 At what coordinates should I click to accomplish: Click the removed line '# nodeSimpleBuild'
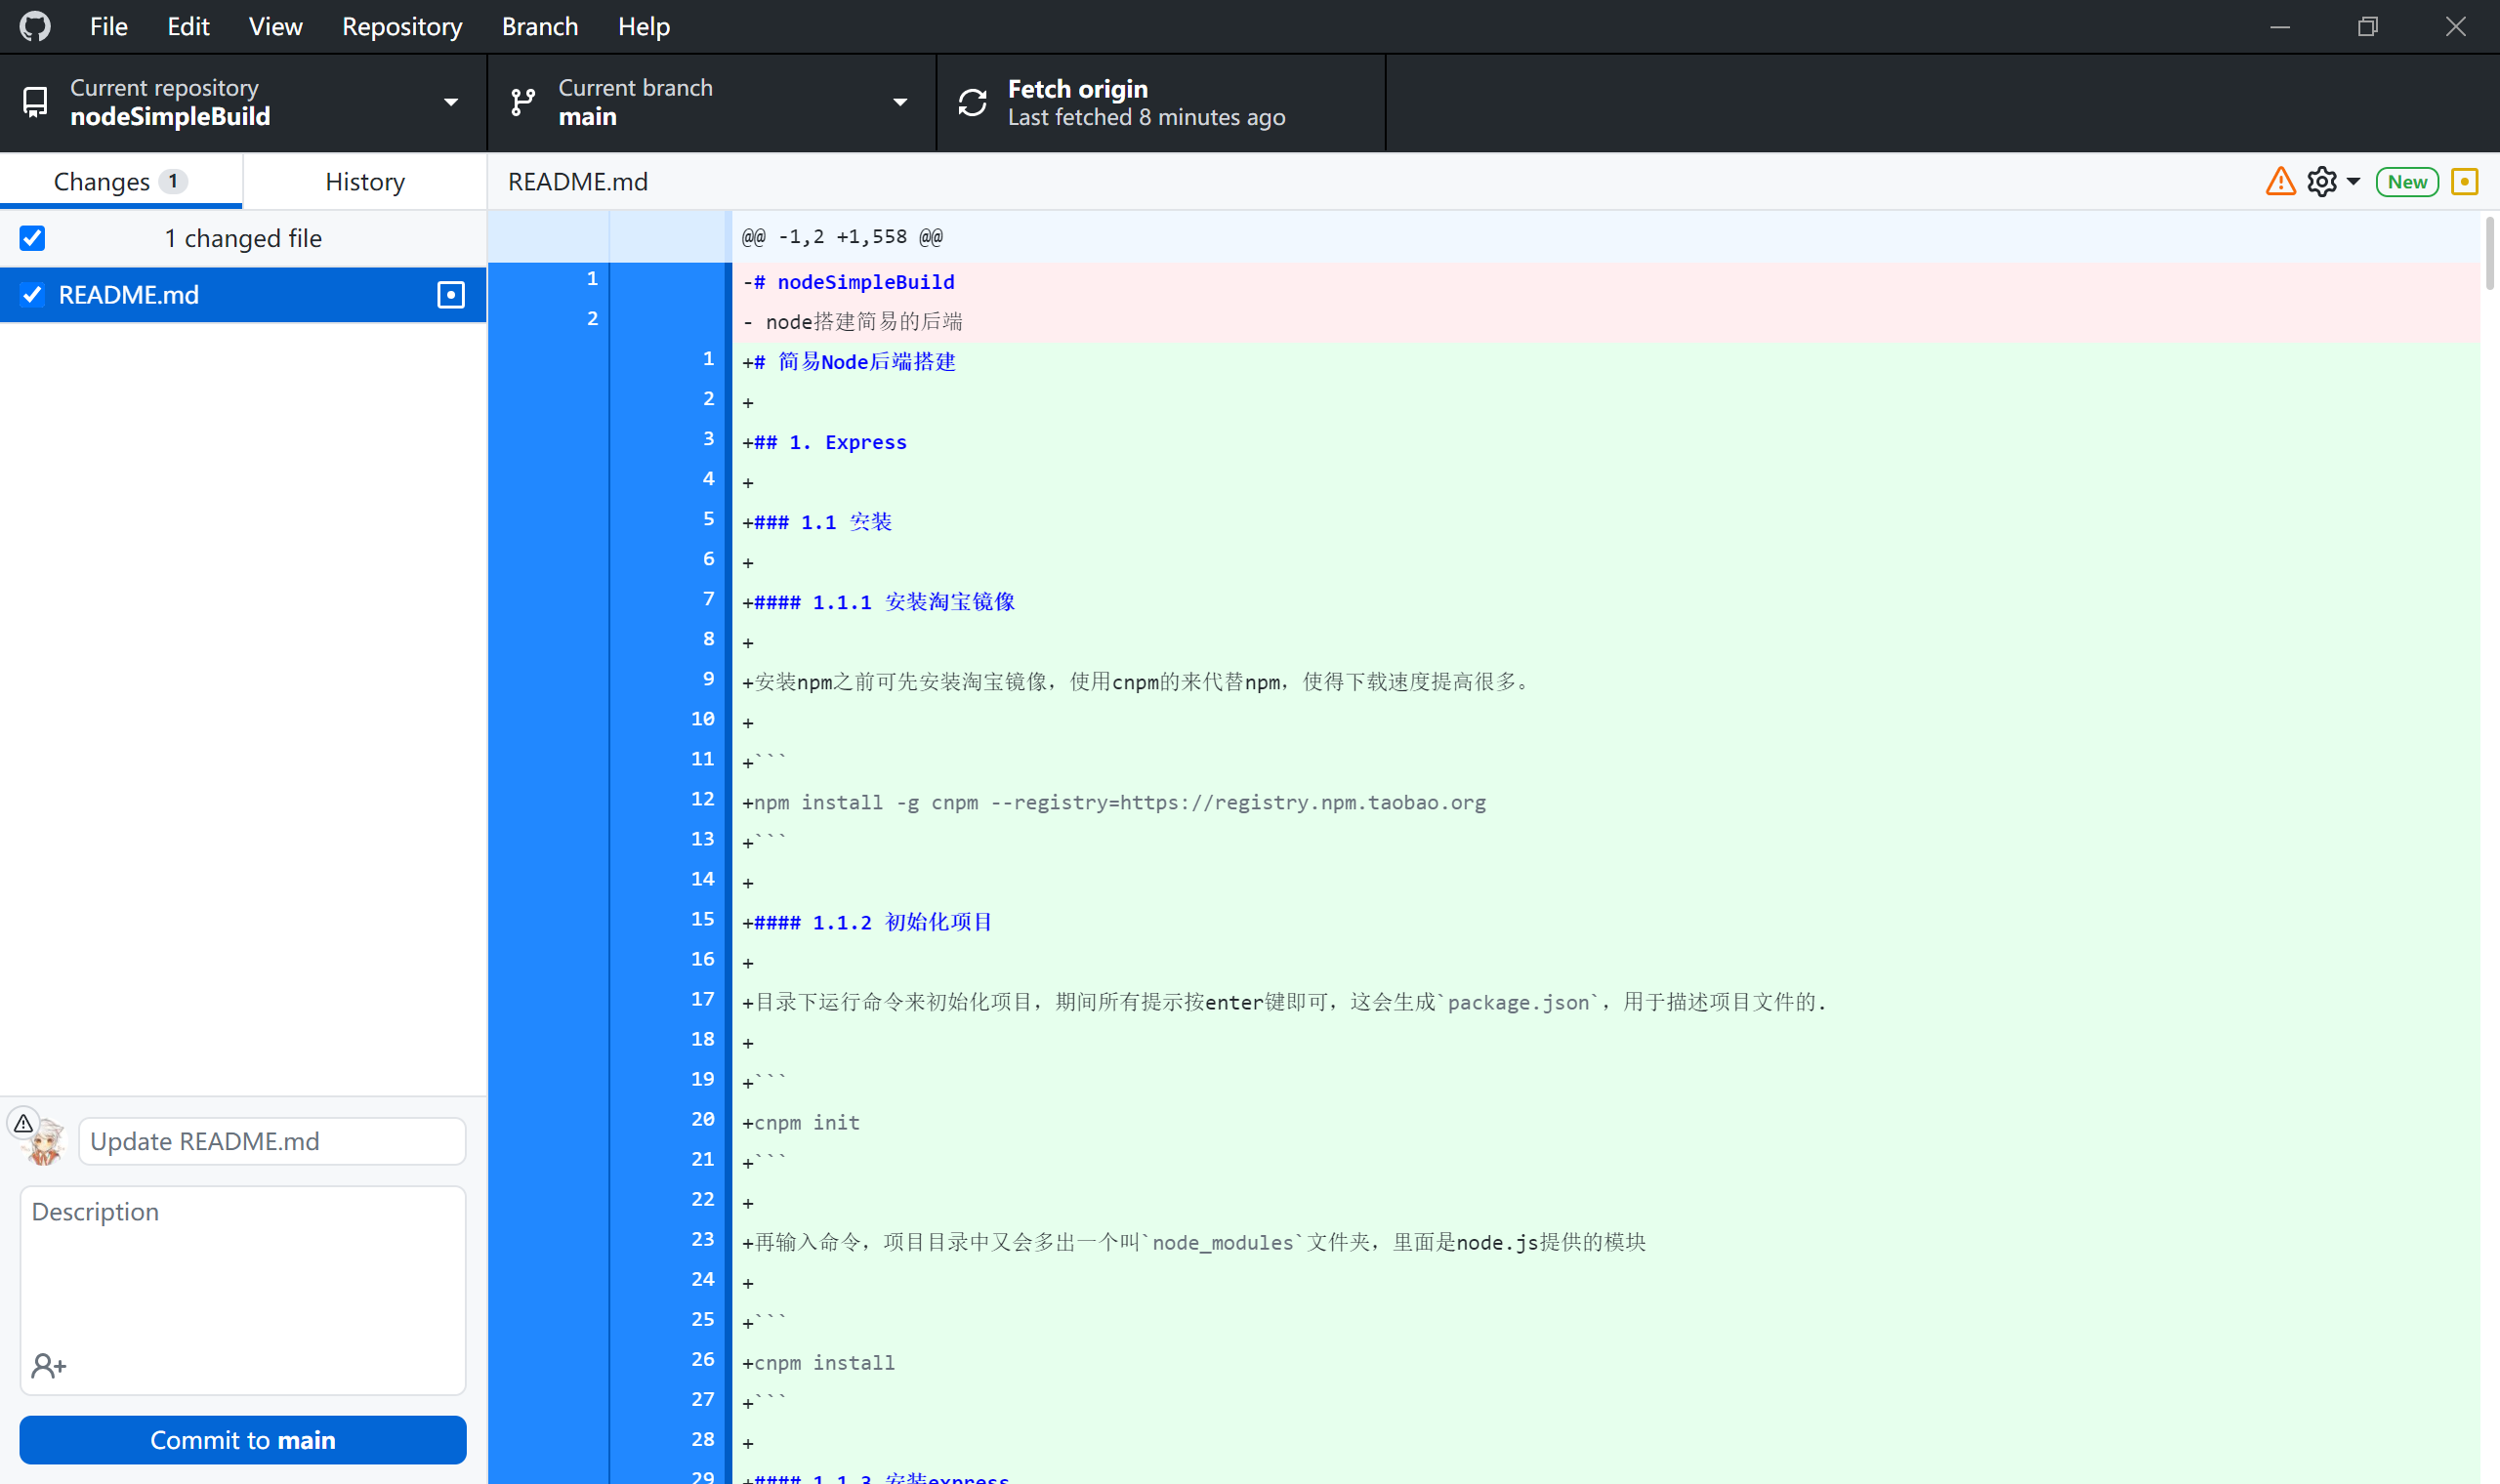tap(848, 282)
